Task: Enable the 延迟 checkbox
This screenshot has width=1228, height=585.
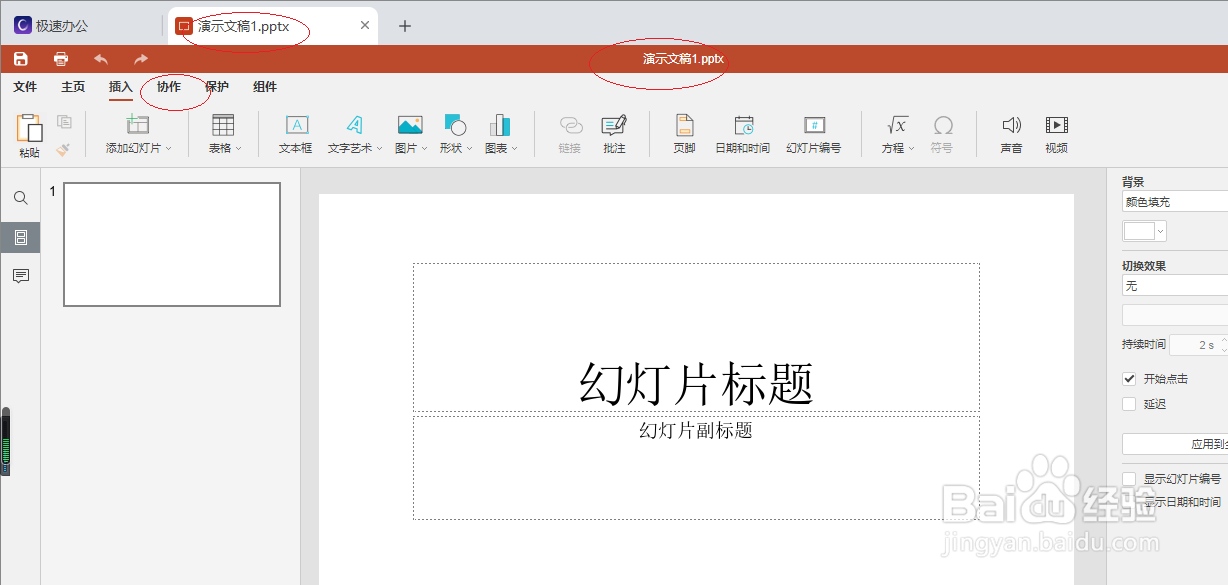Action: pos(1129,403)
